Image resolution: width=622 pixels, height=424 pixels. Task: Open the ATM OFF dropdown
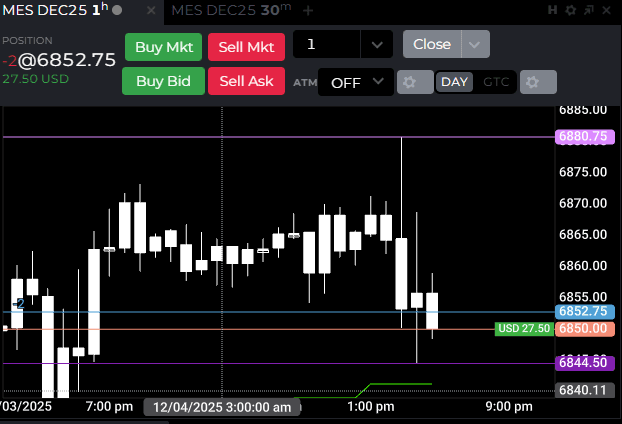pyautogui.click(x=356, y=82)
